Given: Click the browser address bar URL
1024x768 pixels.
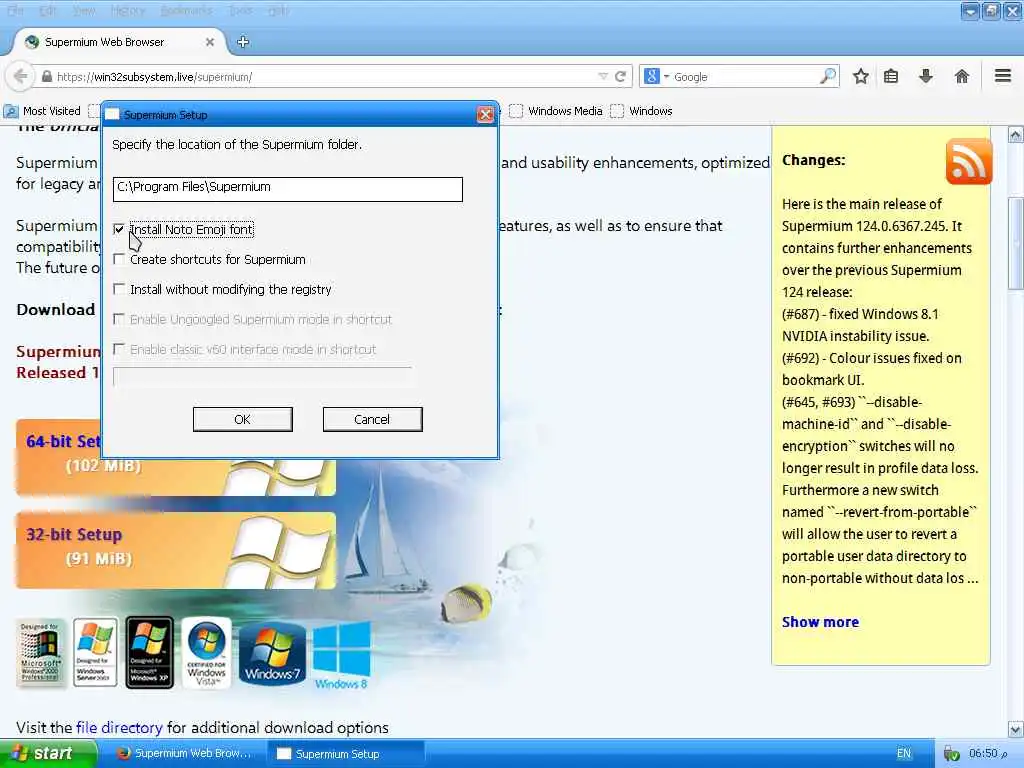Looking at the screenshot, I should pos(154,77).
